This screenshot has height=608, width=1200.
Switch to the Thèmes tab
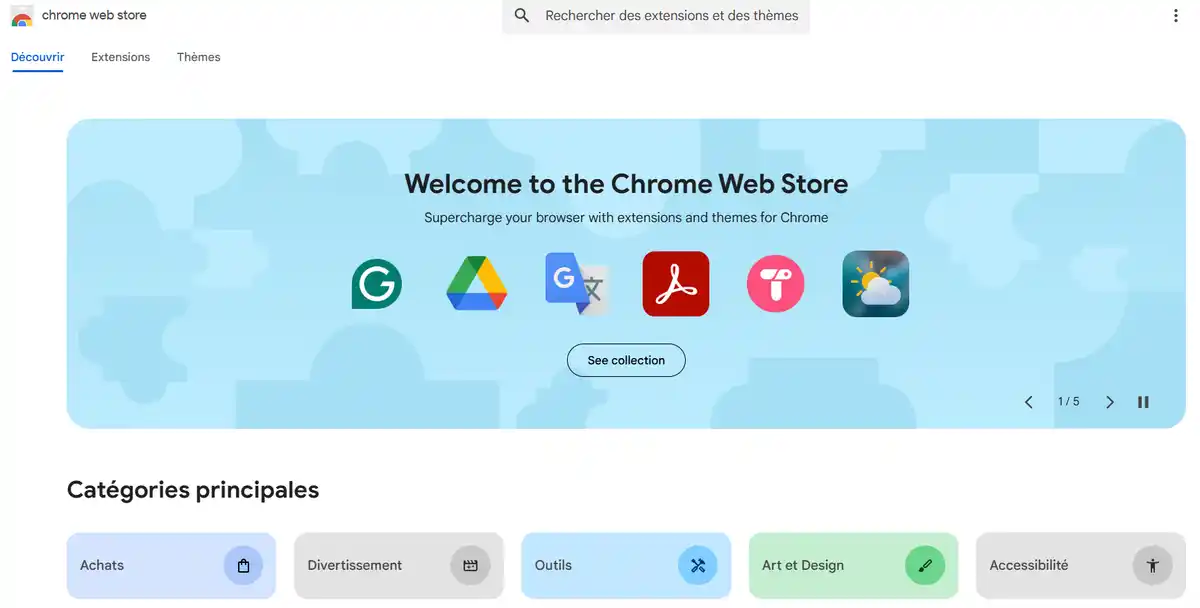coord(199,57)
